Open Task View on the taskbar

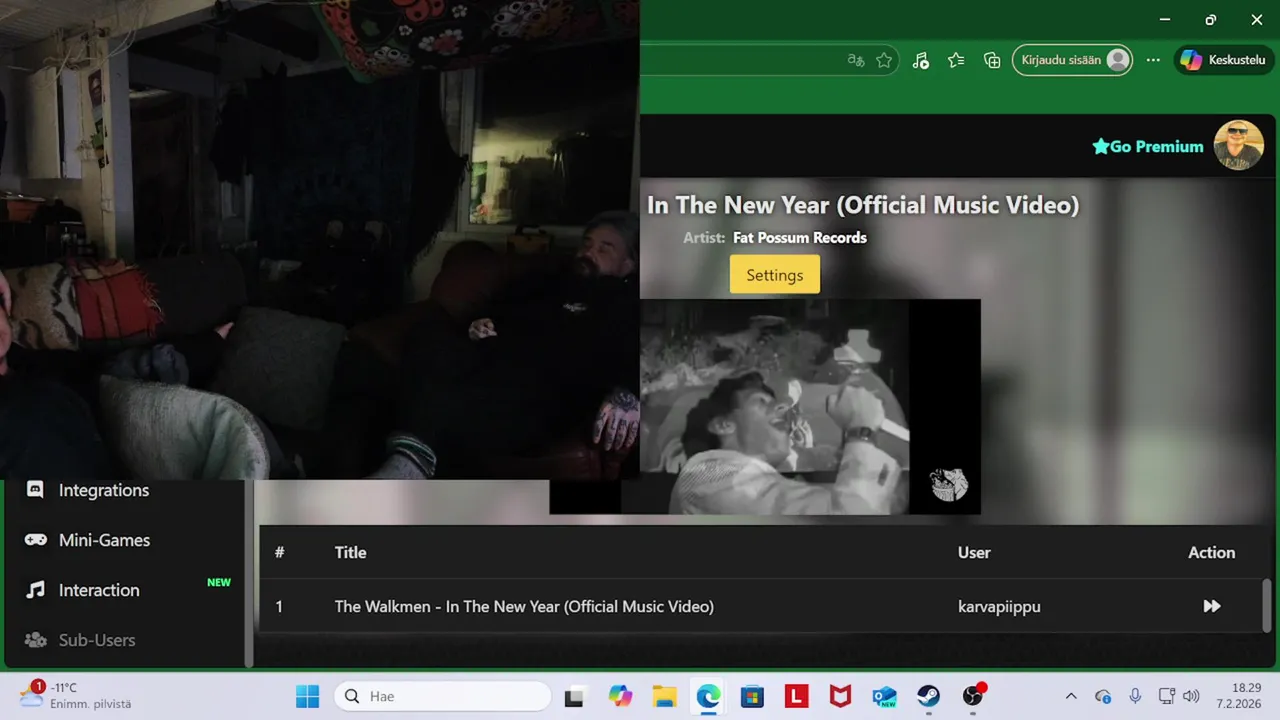(x=574, y=696)
